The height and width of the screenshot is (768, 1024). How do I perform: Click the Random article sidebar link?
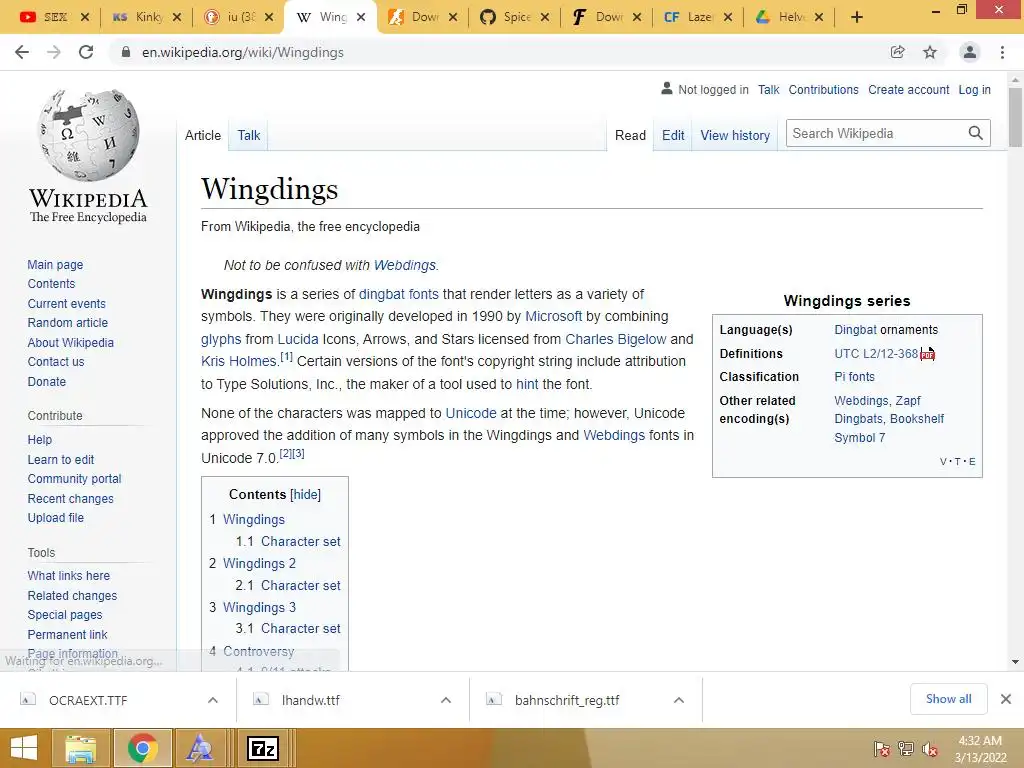point(68,323)
